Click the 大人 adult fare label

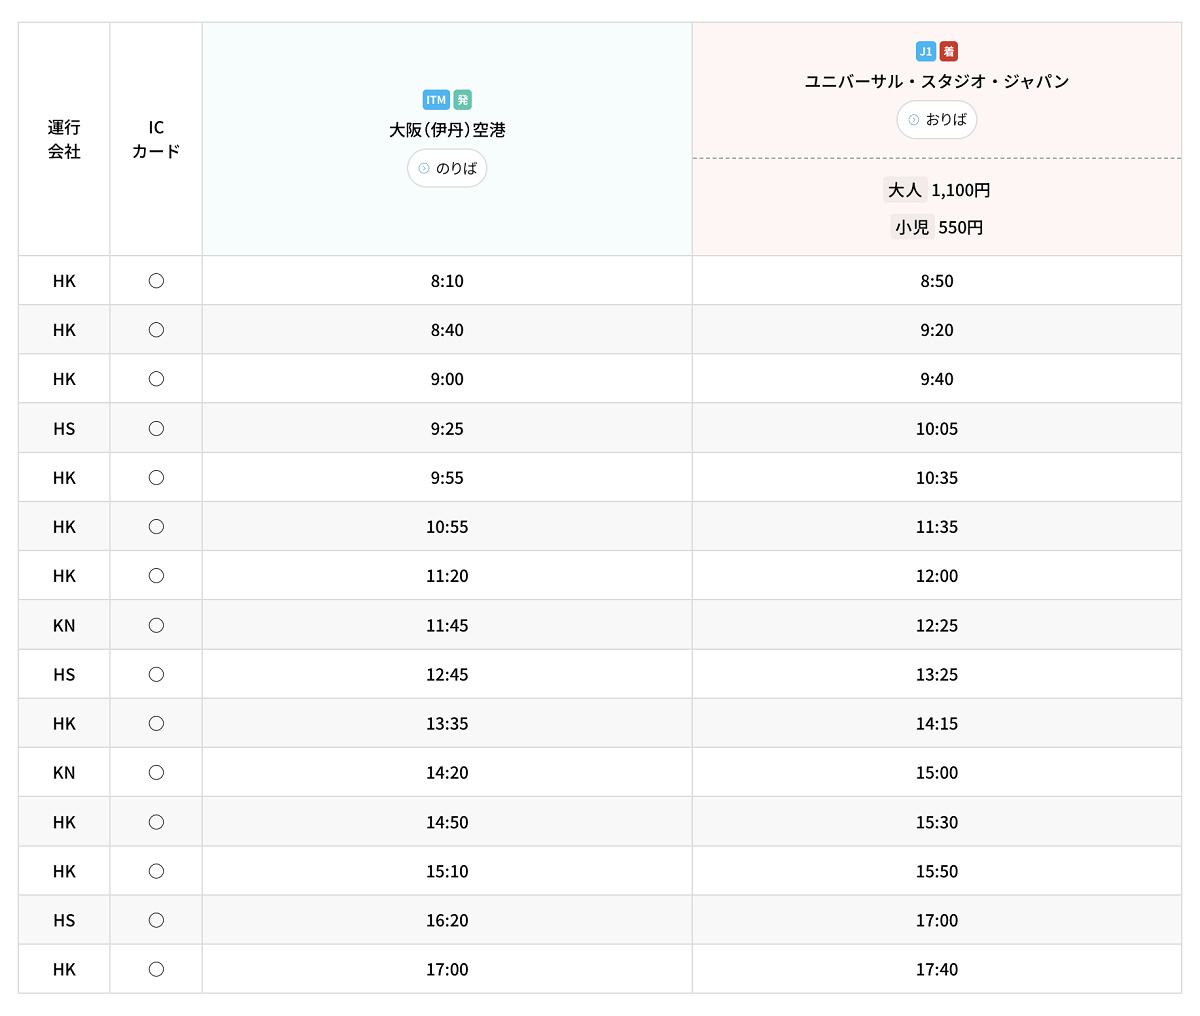pyautogui.click(x=905, y=190)
